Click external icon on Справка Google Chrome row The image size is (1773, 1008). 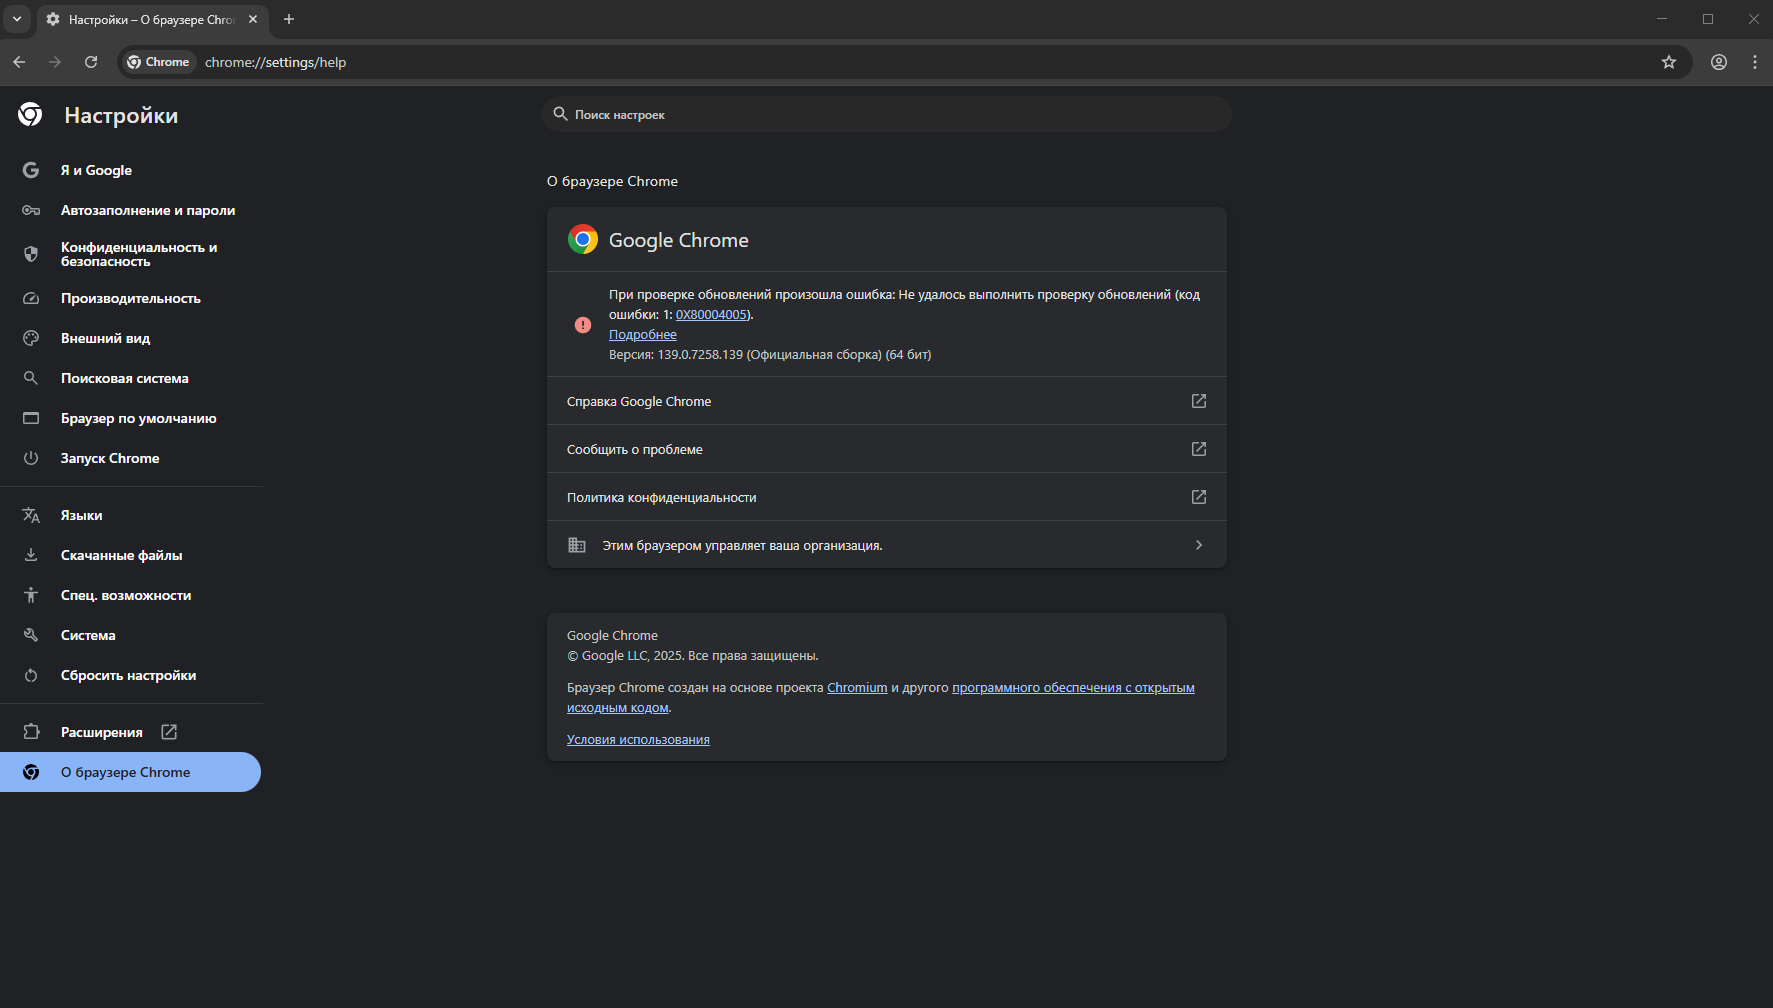[1199, 401]
